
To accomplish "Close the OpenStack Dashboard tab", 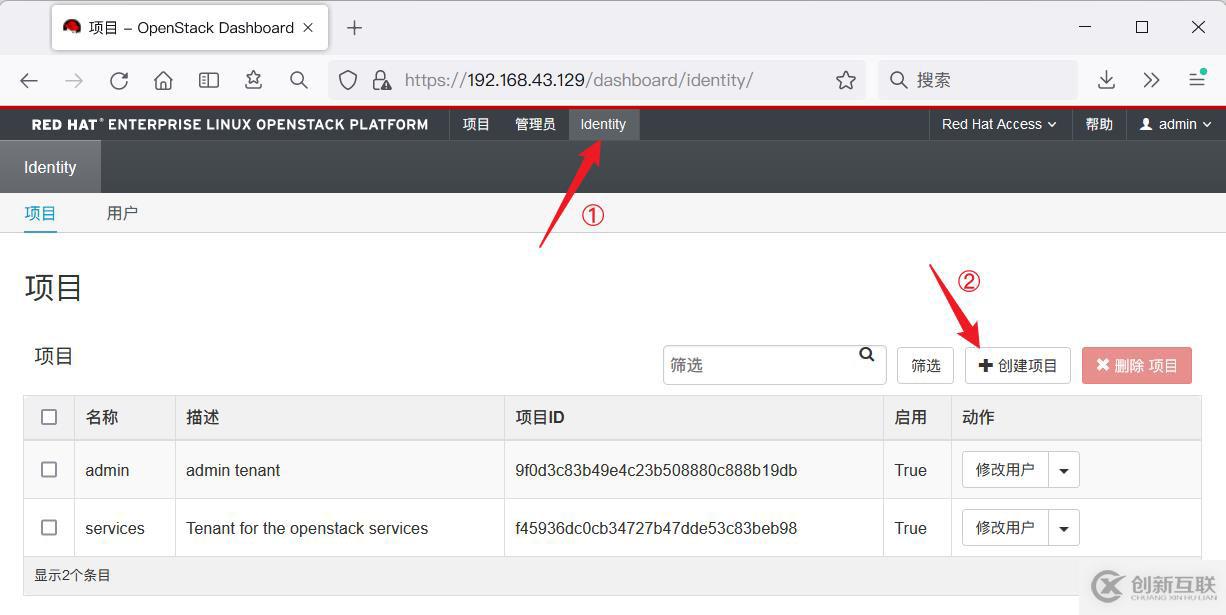I will 308,27.
